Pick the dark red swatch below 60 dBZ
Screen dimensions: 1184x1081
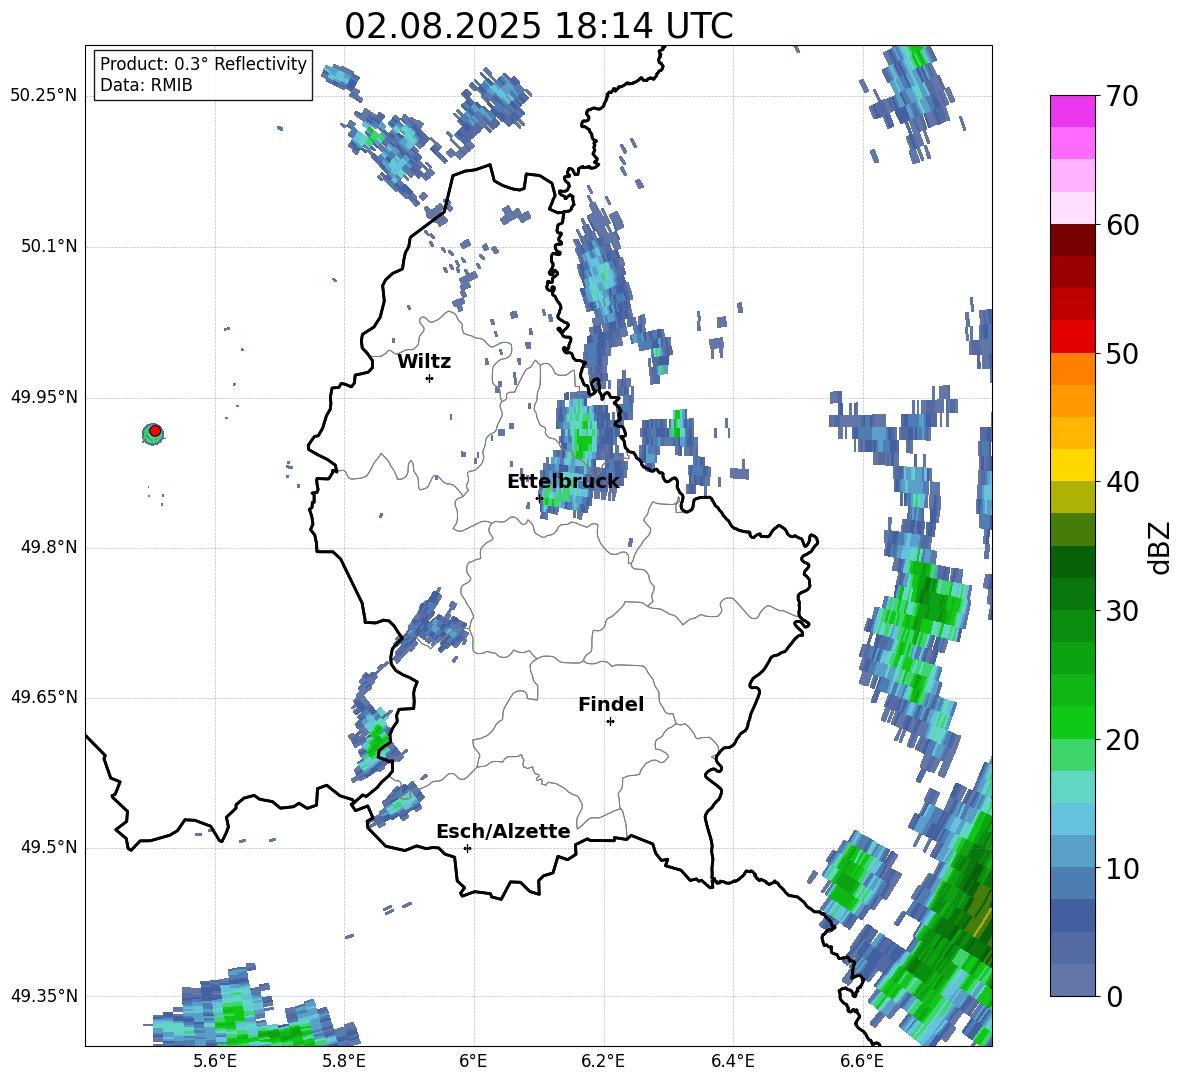pyautogui.click(x=1072, y=240)
